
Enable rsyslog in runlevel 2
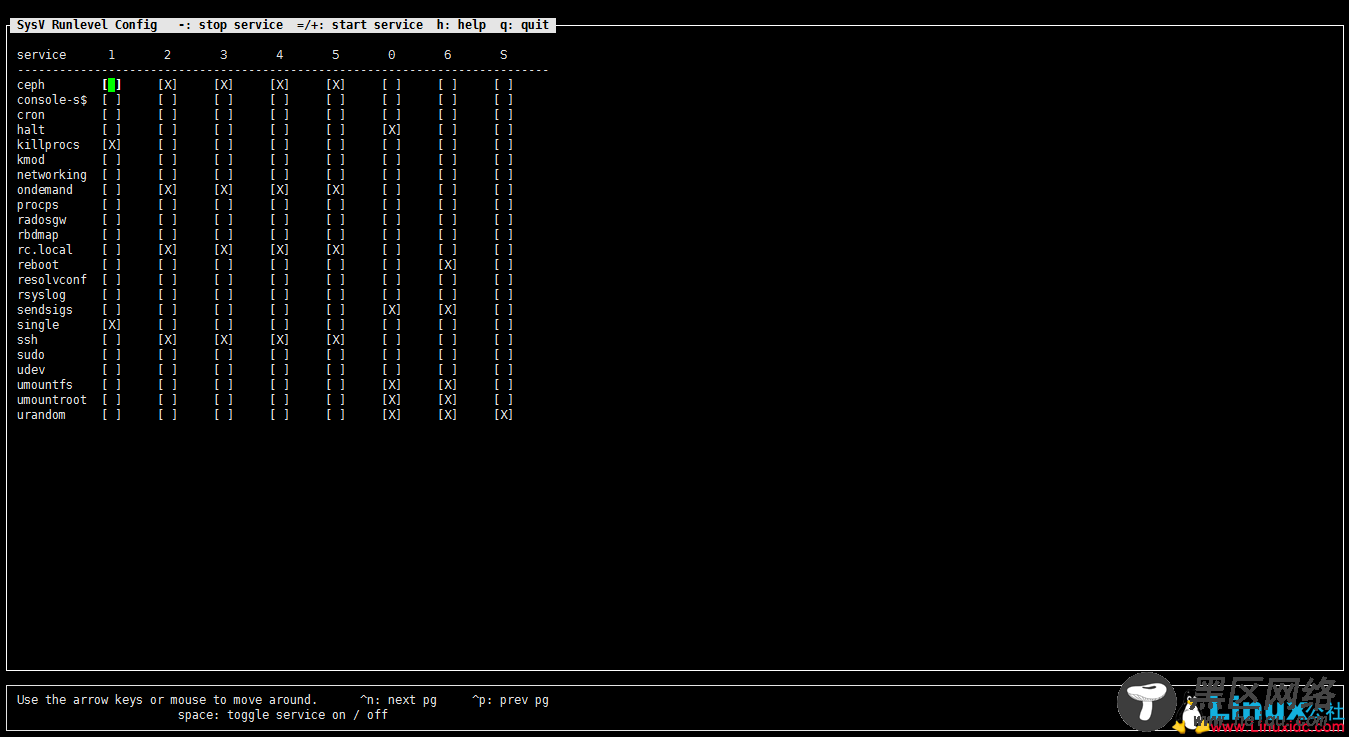point(168,295)
